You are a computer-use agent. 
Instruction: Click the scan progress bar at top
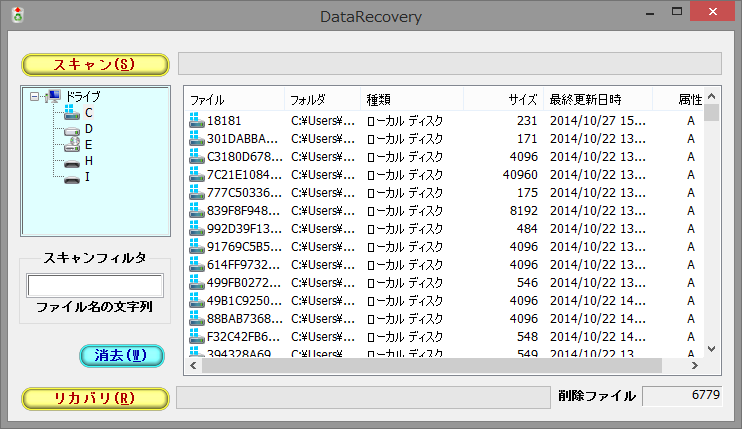450,63
